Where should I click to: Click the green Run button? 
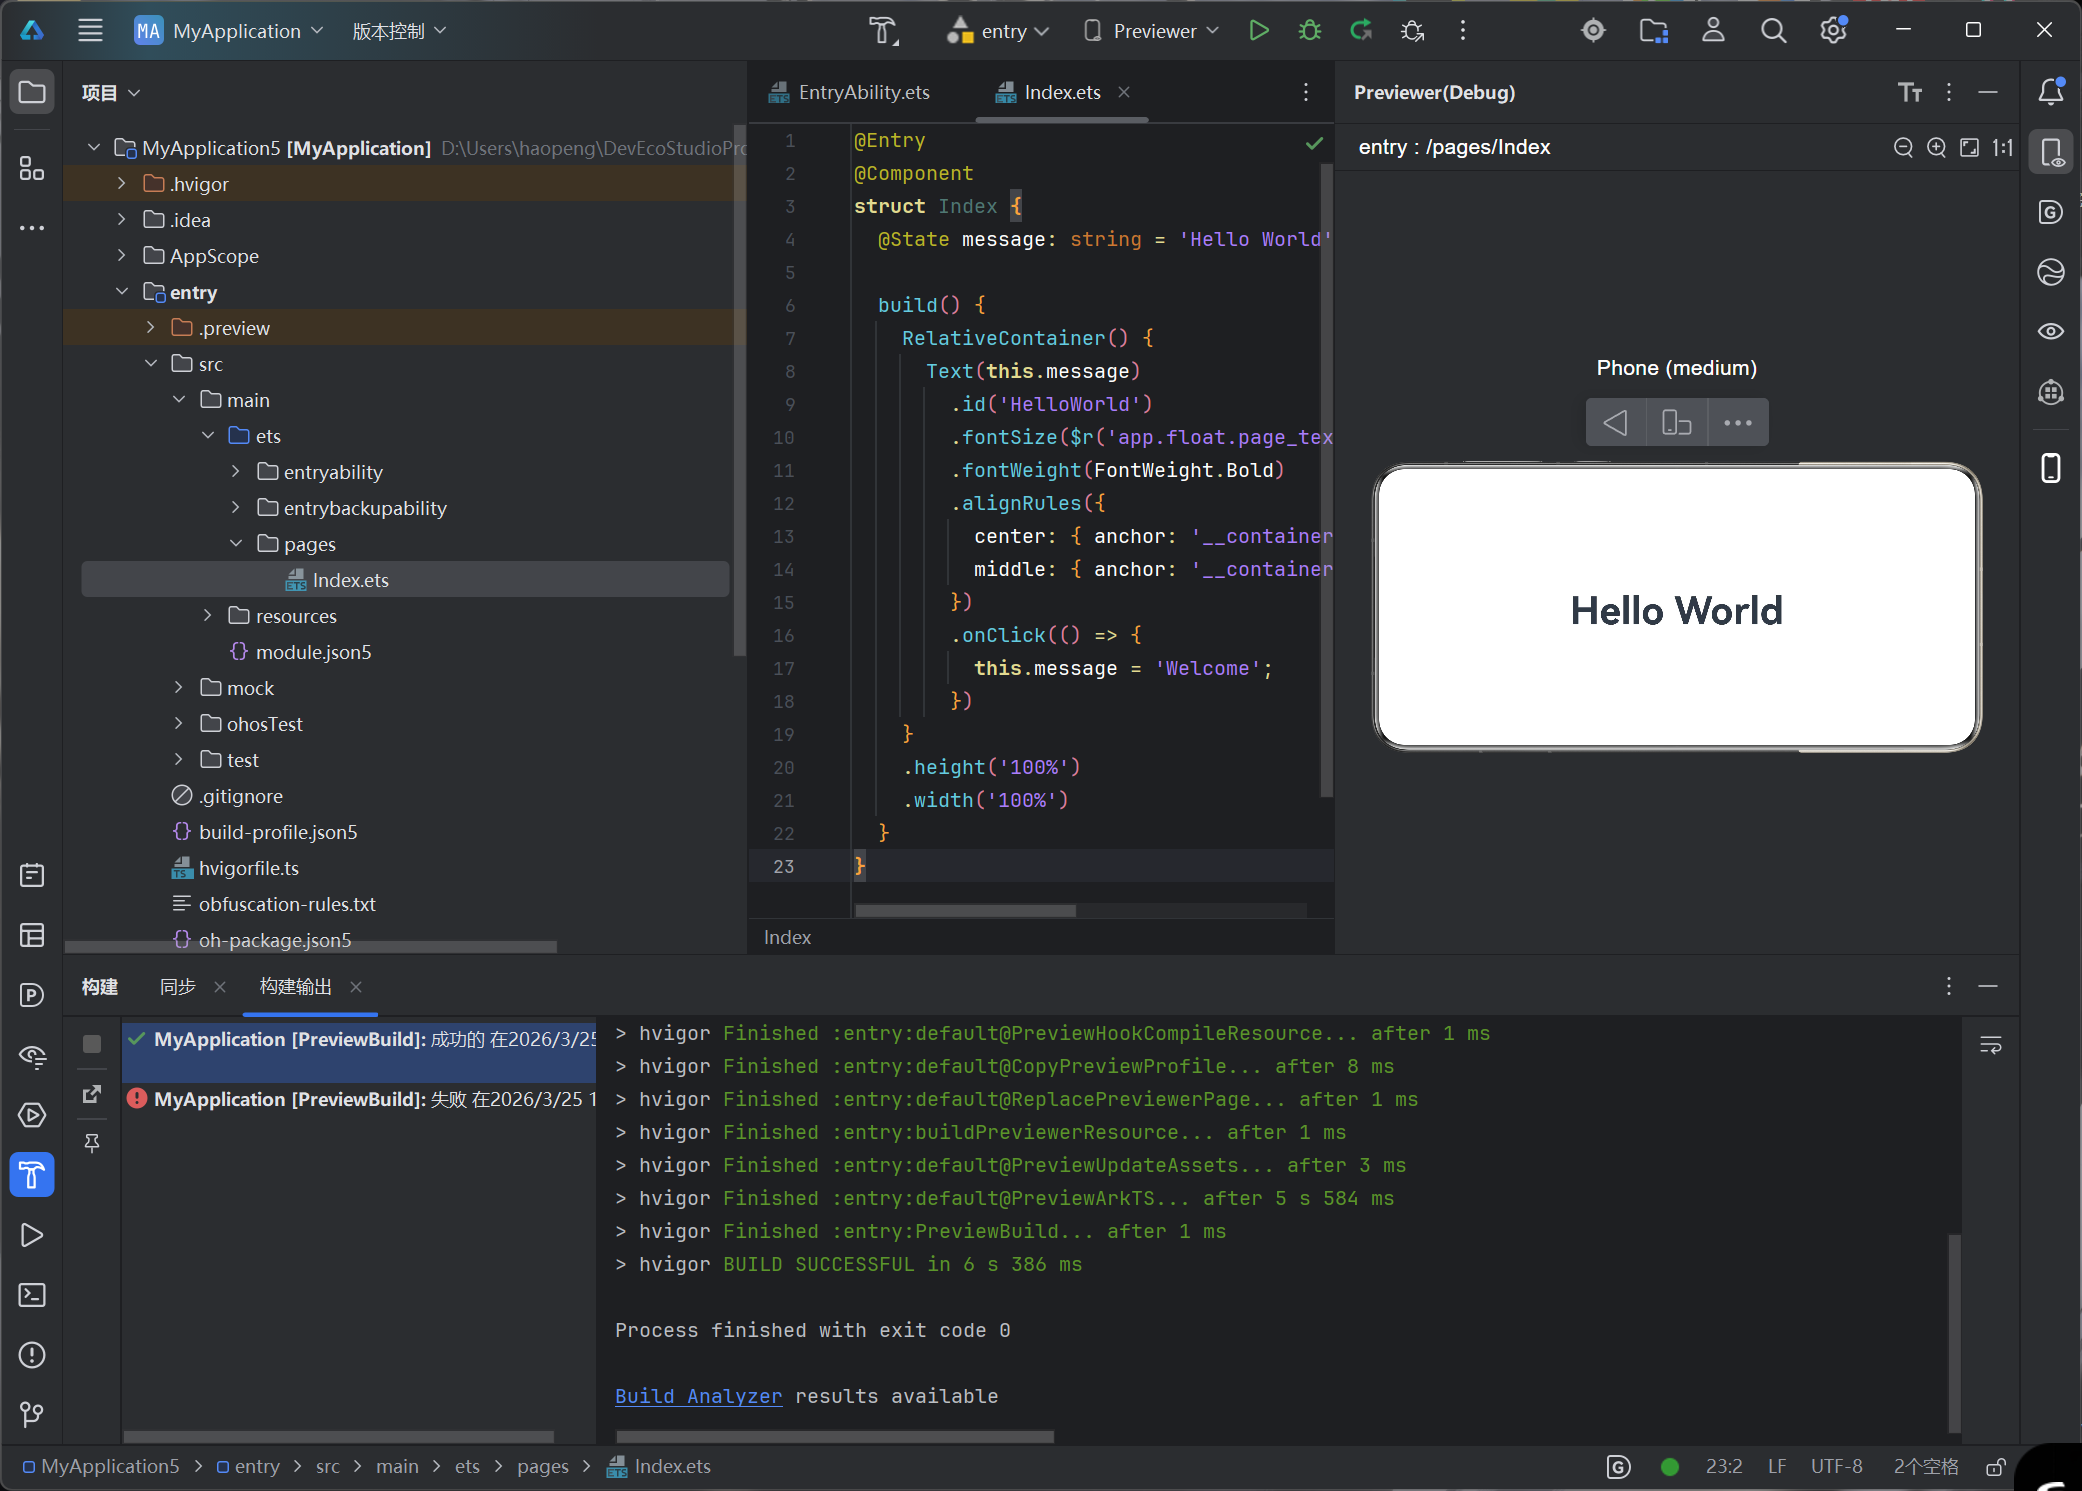pos(1259,31)
